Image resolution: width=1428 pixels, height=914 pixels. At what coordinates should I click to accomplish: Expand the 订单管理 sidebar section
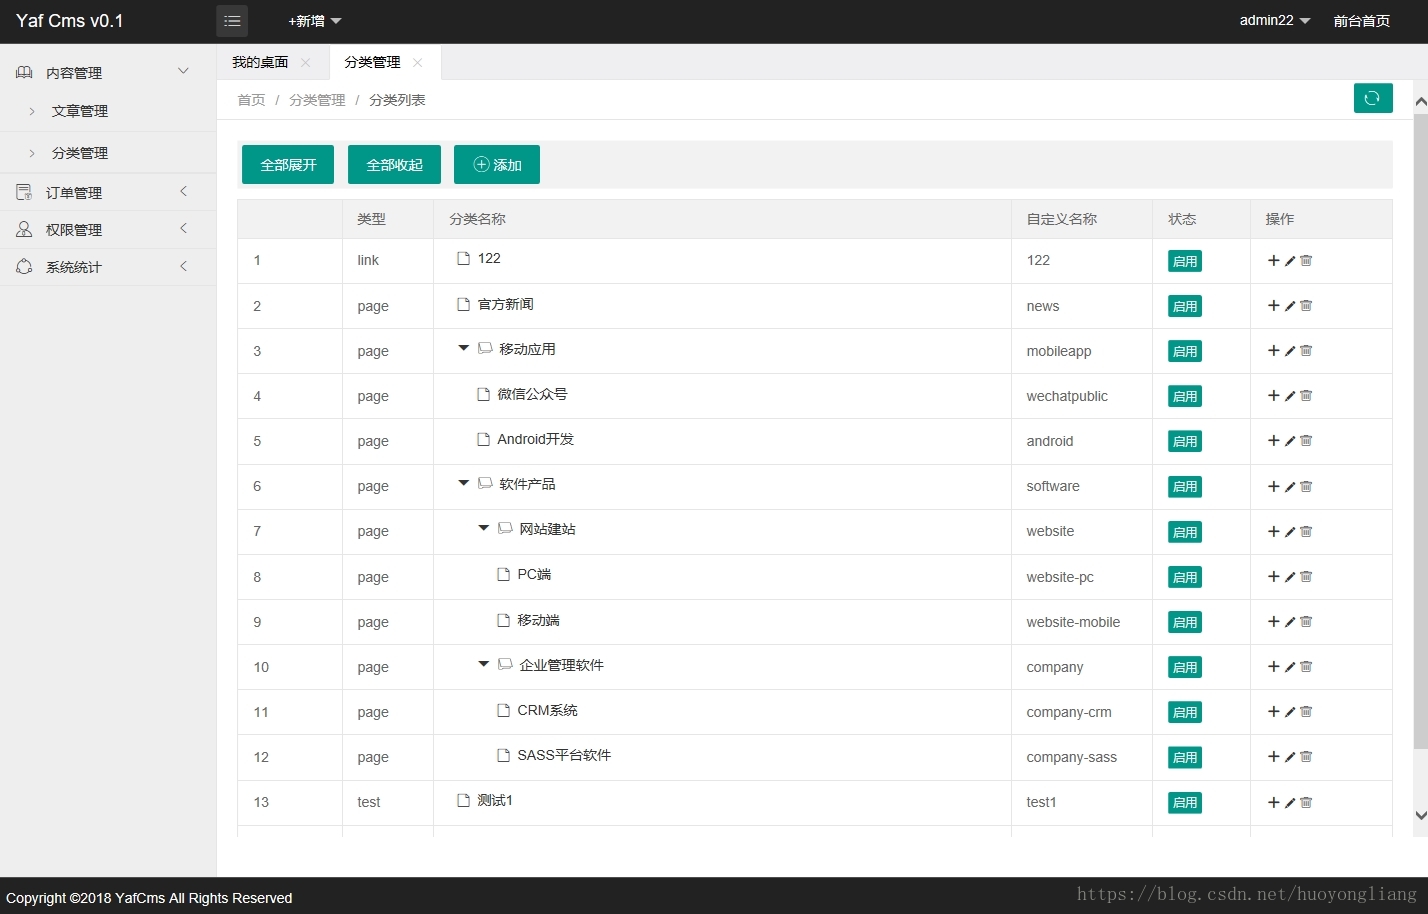coord(108,192)
